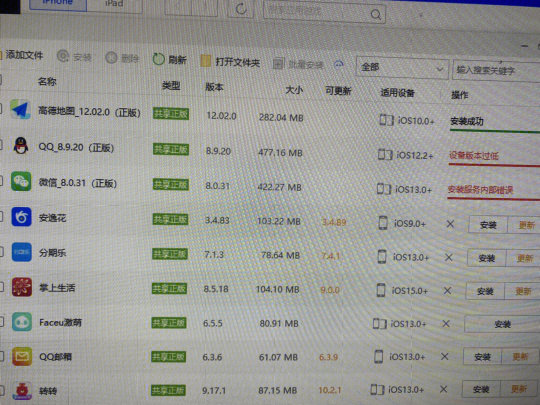Remove 安逸花 using its X icon
The height and width of the screenshot is (405, 540).
point(450,224)
